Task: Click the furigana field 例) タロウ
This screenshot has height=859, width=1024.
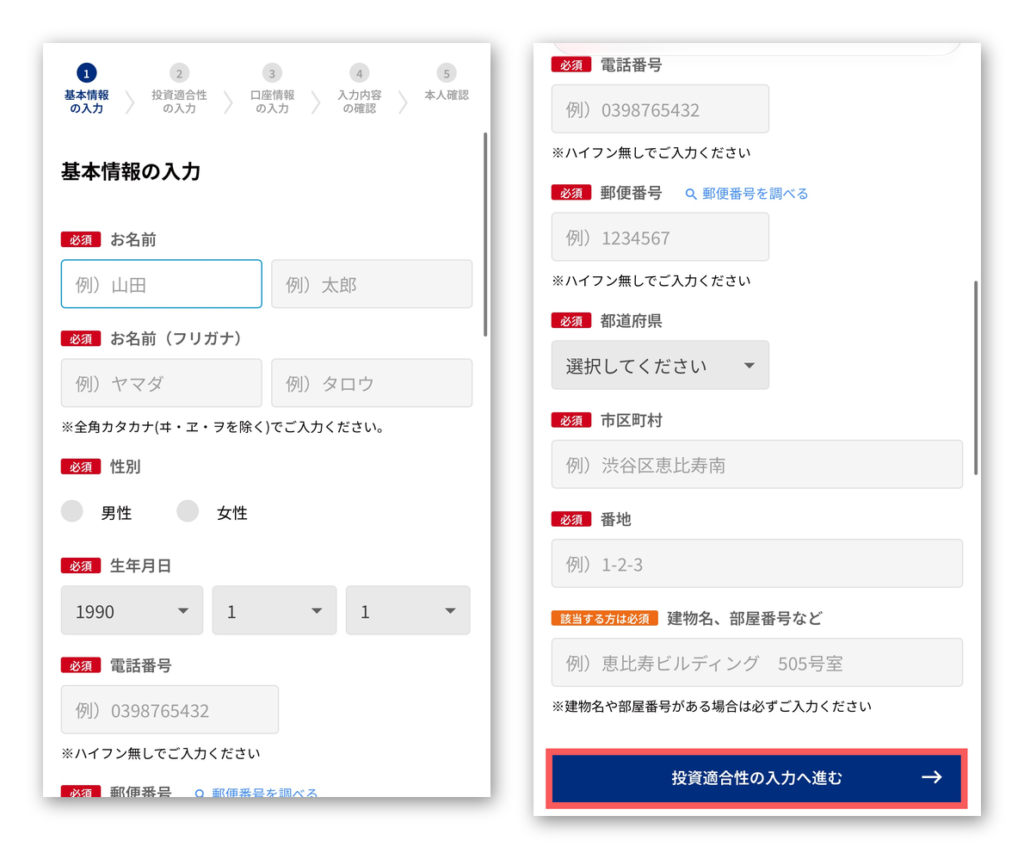Action: [x=372, y=383]
